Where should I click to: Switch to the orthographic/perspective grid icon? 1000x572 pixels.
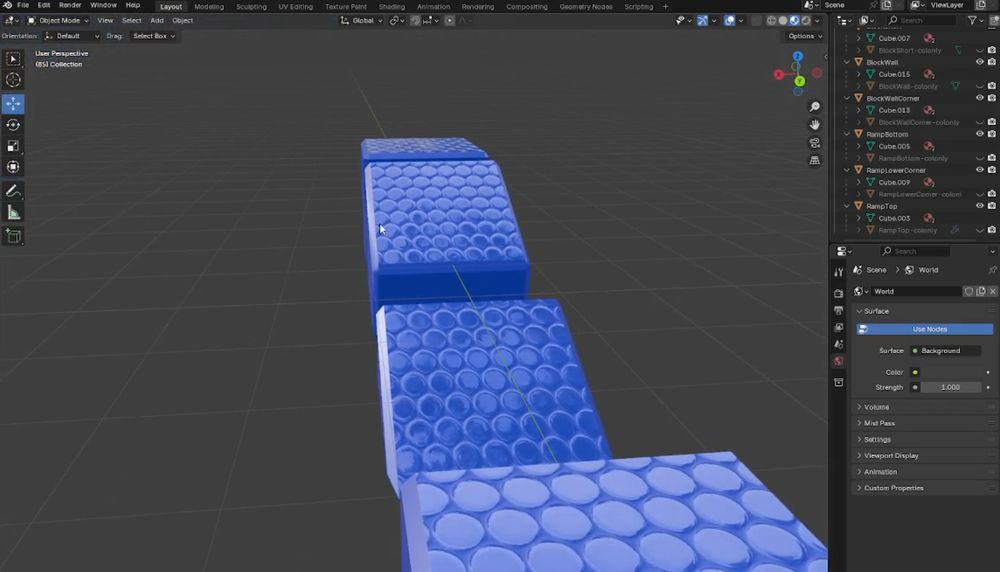pyautogui.click(x=814, y=161)
